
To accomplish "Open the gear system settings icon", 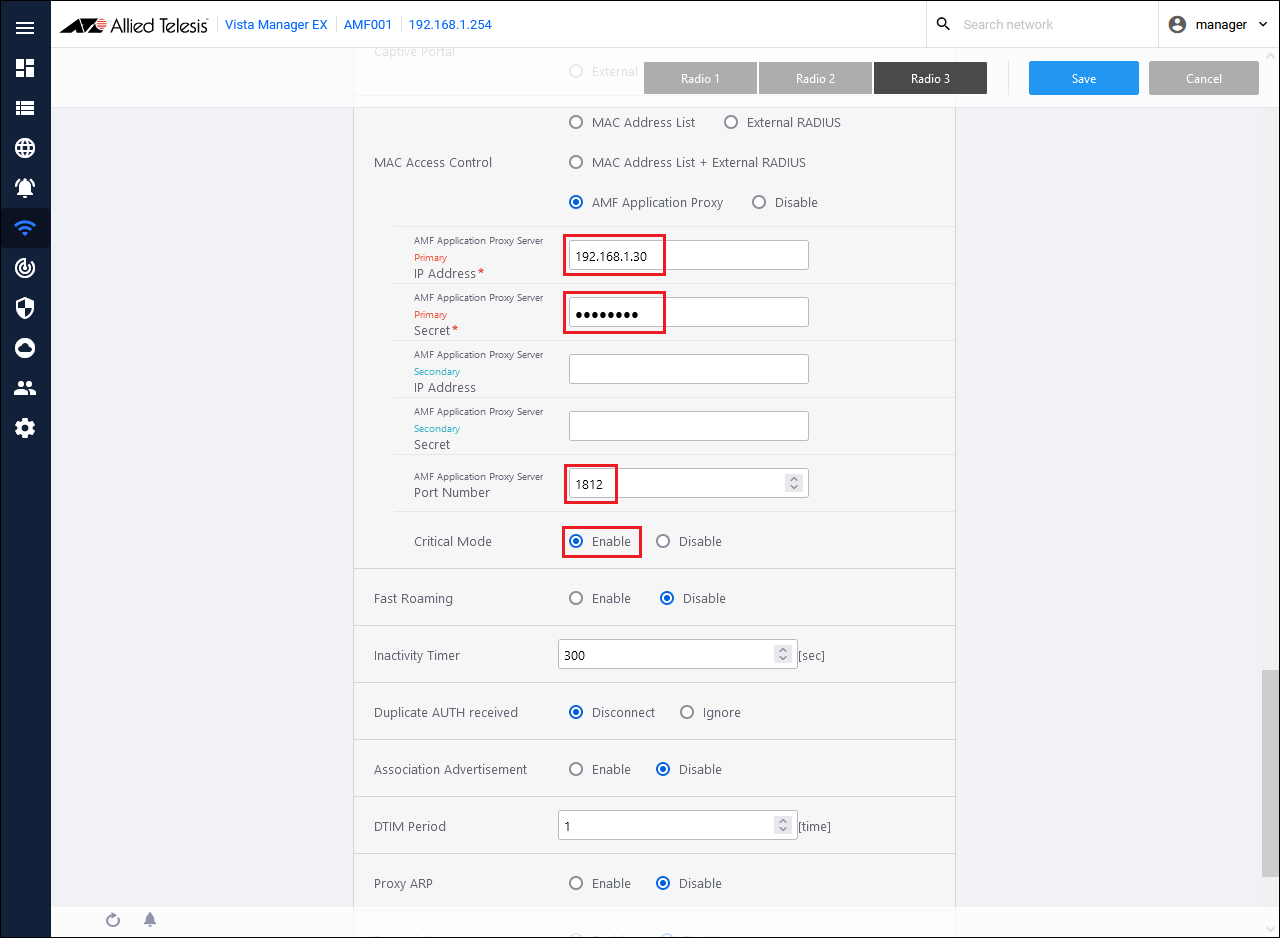I will coord(25,428).
